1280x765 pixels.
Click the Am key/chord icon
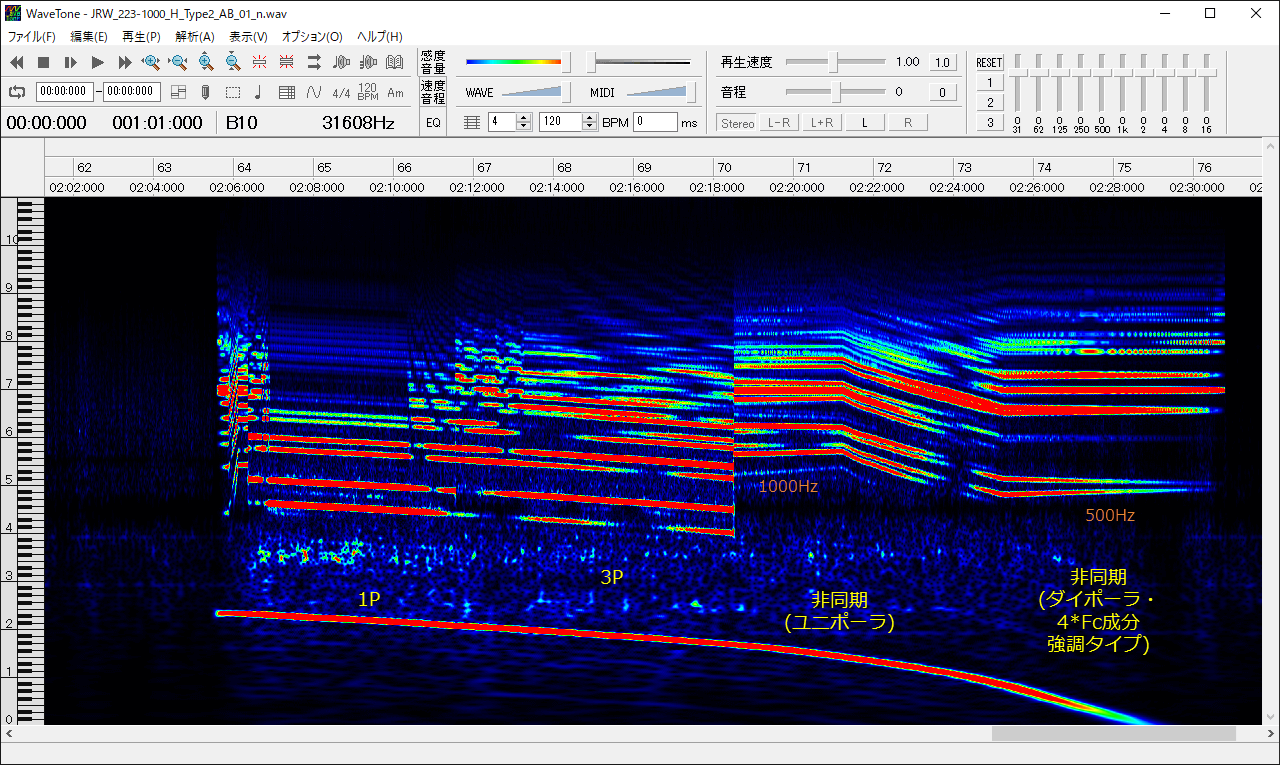395,92
